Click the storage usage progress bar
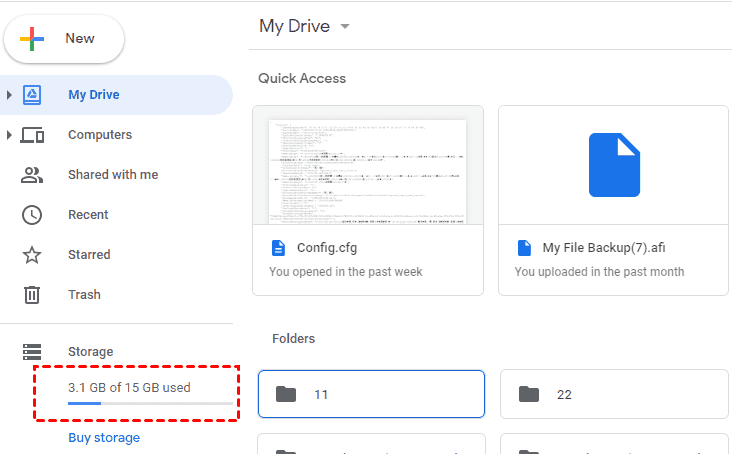The image size is (732, 454). coord(149,404)
